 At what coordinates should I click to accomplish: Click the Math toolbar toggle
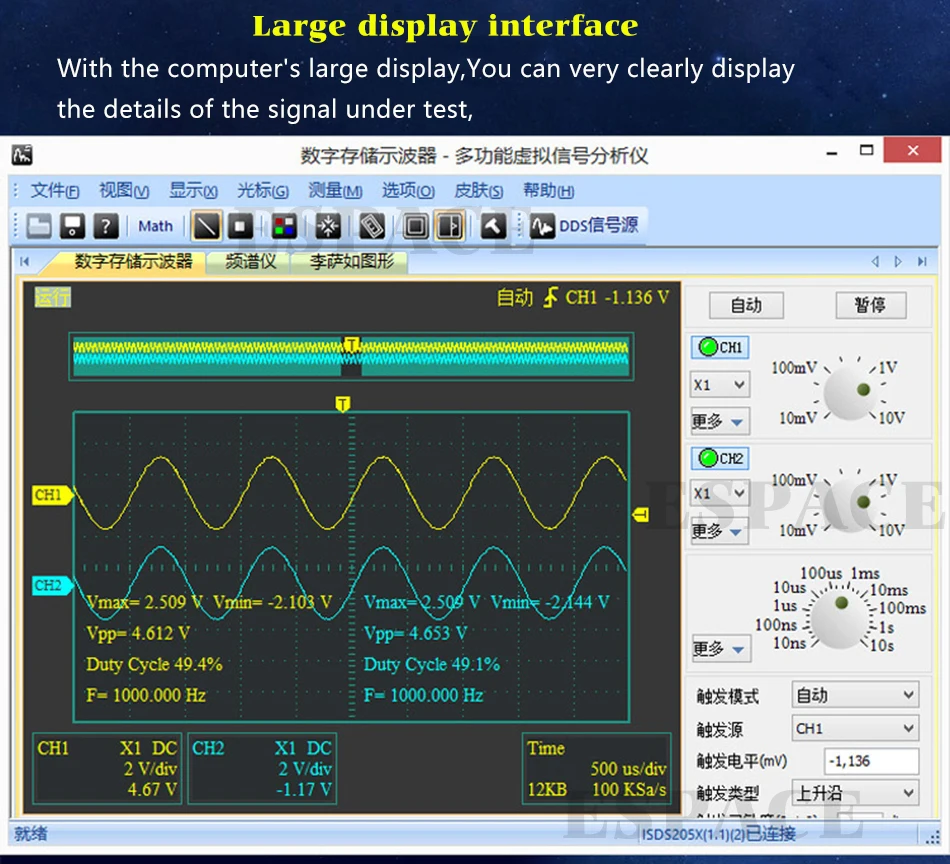tap(155, 226)
